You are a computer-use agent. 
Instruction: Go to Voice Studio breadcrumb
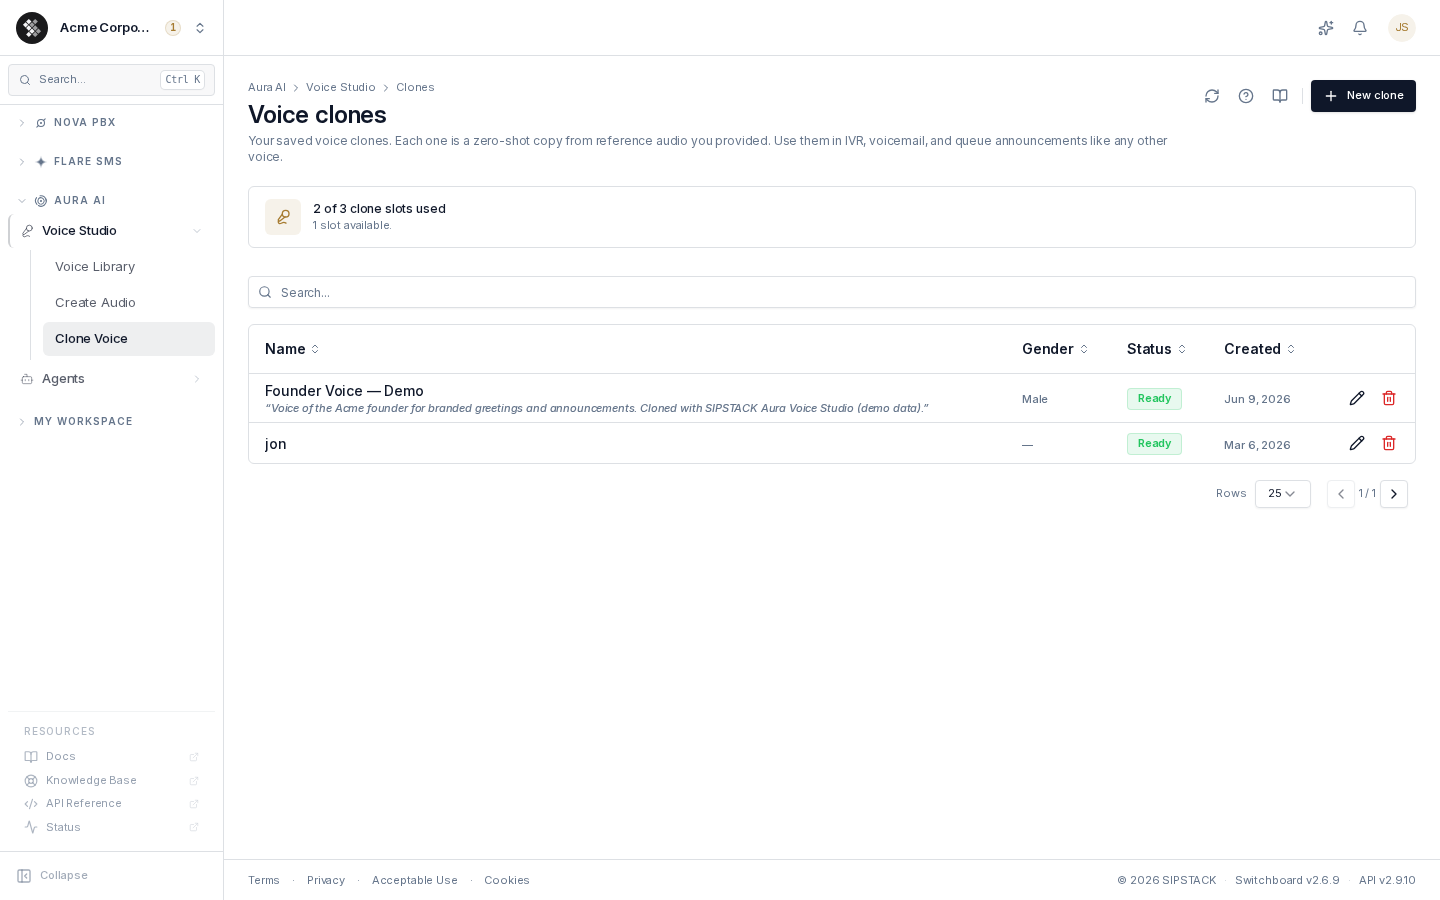click(340, 88)
